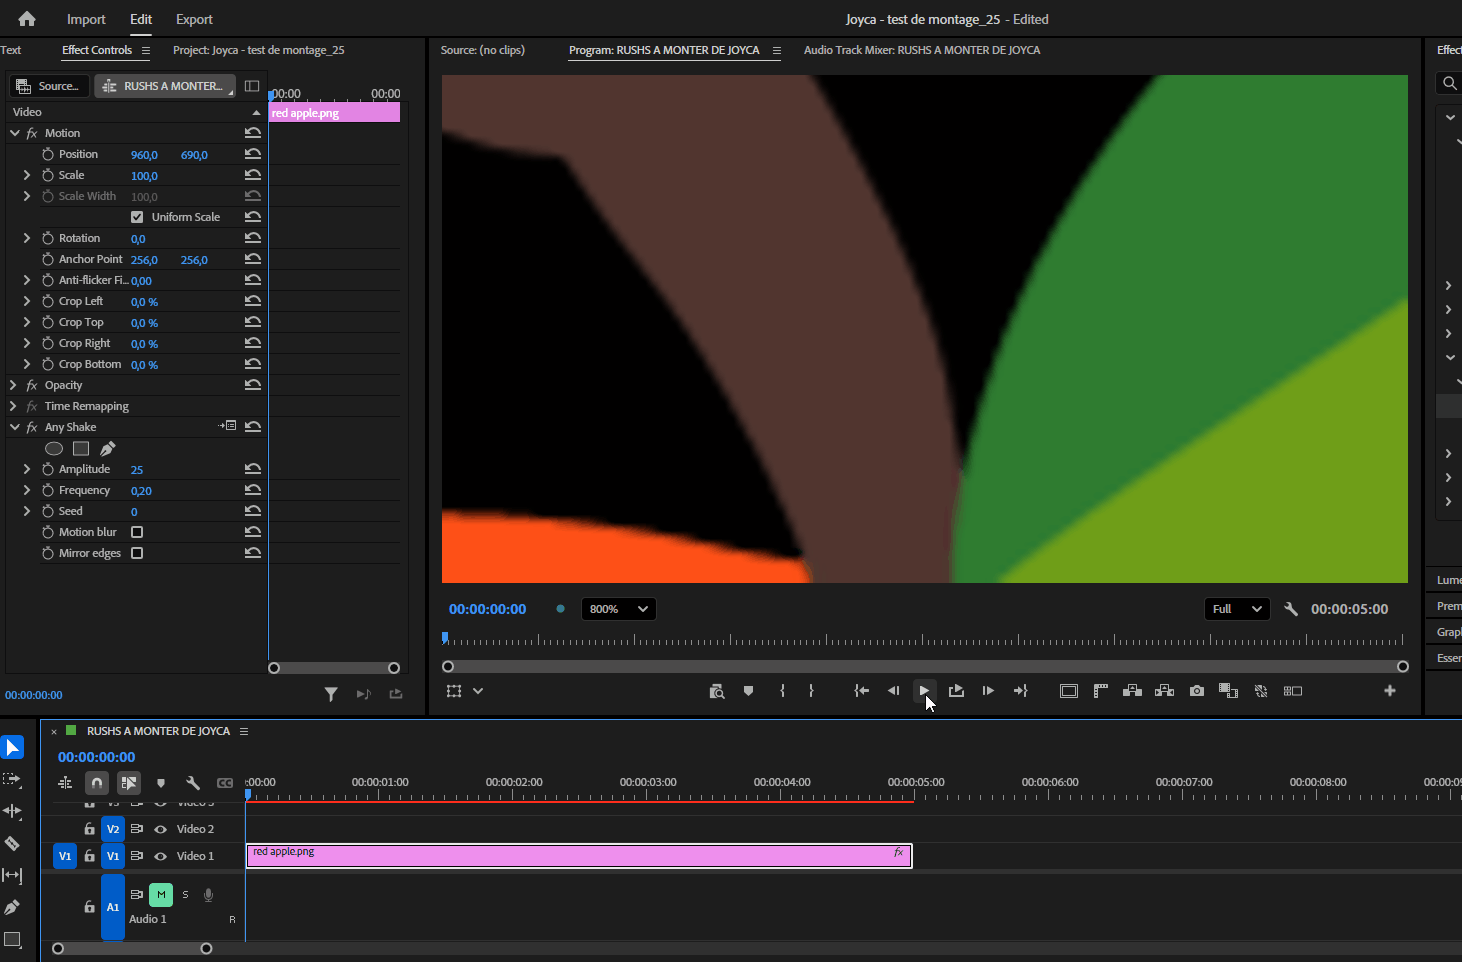Viewport: 1462px width, 962px height.
Task: Click the Home icon in the top bar
Action: (27, 19)
